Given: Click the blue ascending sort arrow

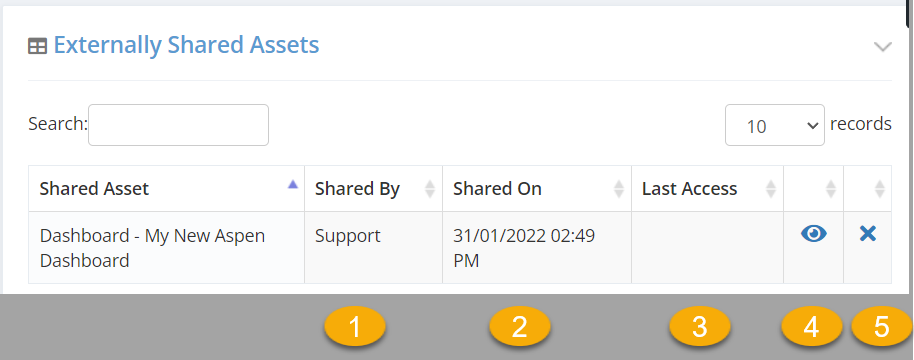Looking at the screenshot, I should pos(293,184).
